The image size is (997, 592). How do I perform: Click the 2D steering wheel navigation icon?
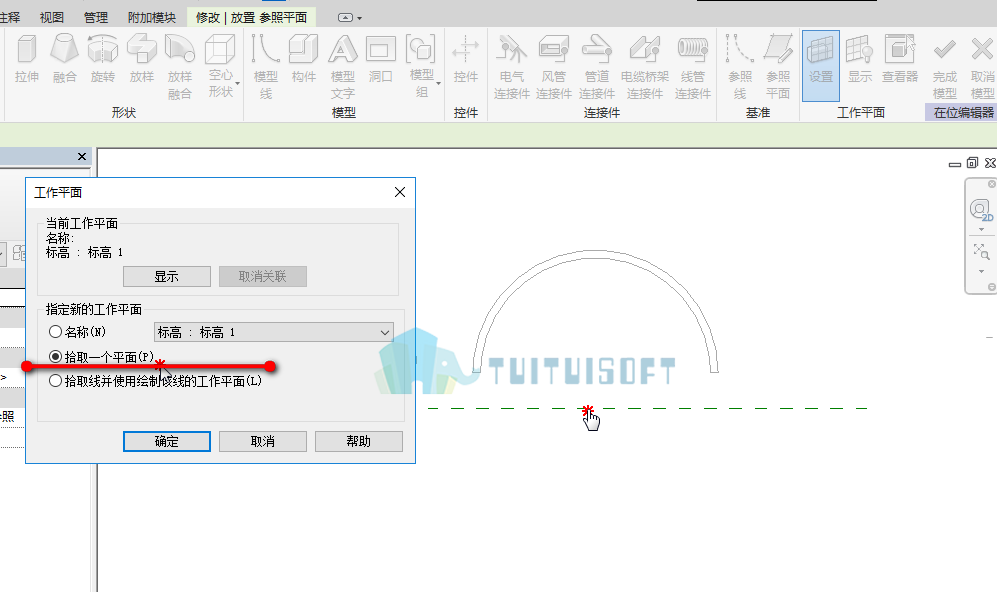point(981,210)
